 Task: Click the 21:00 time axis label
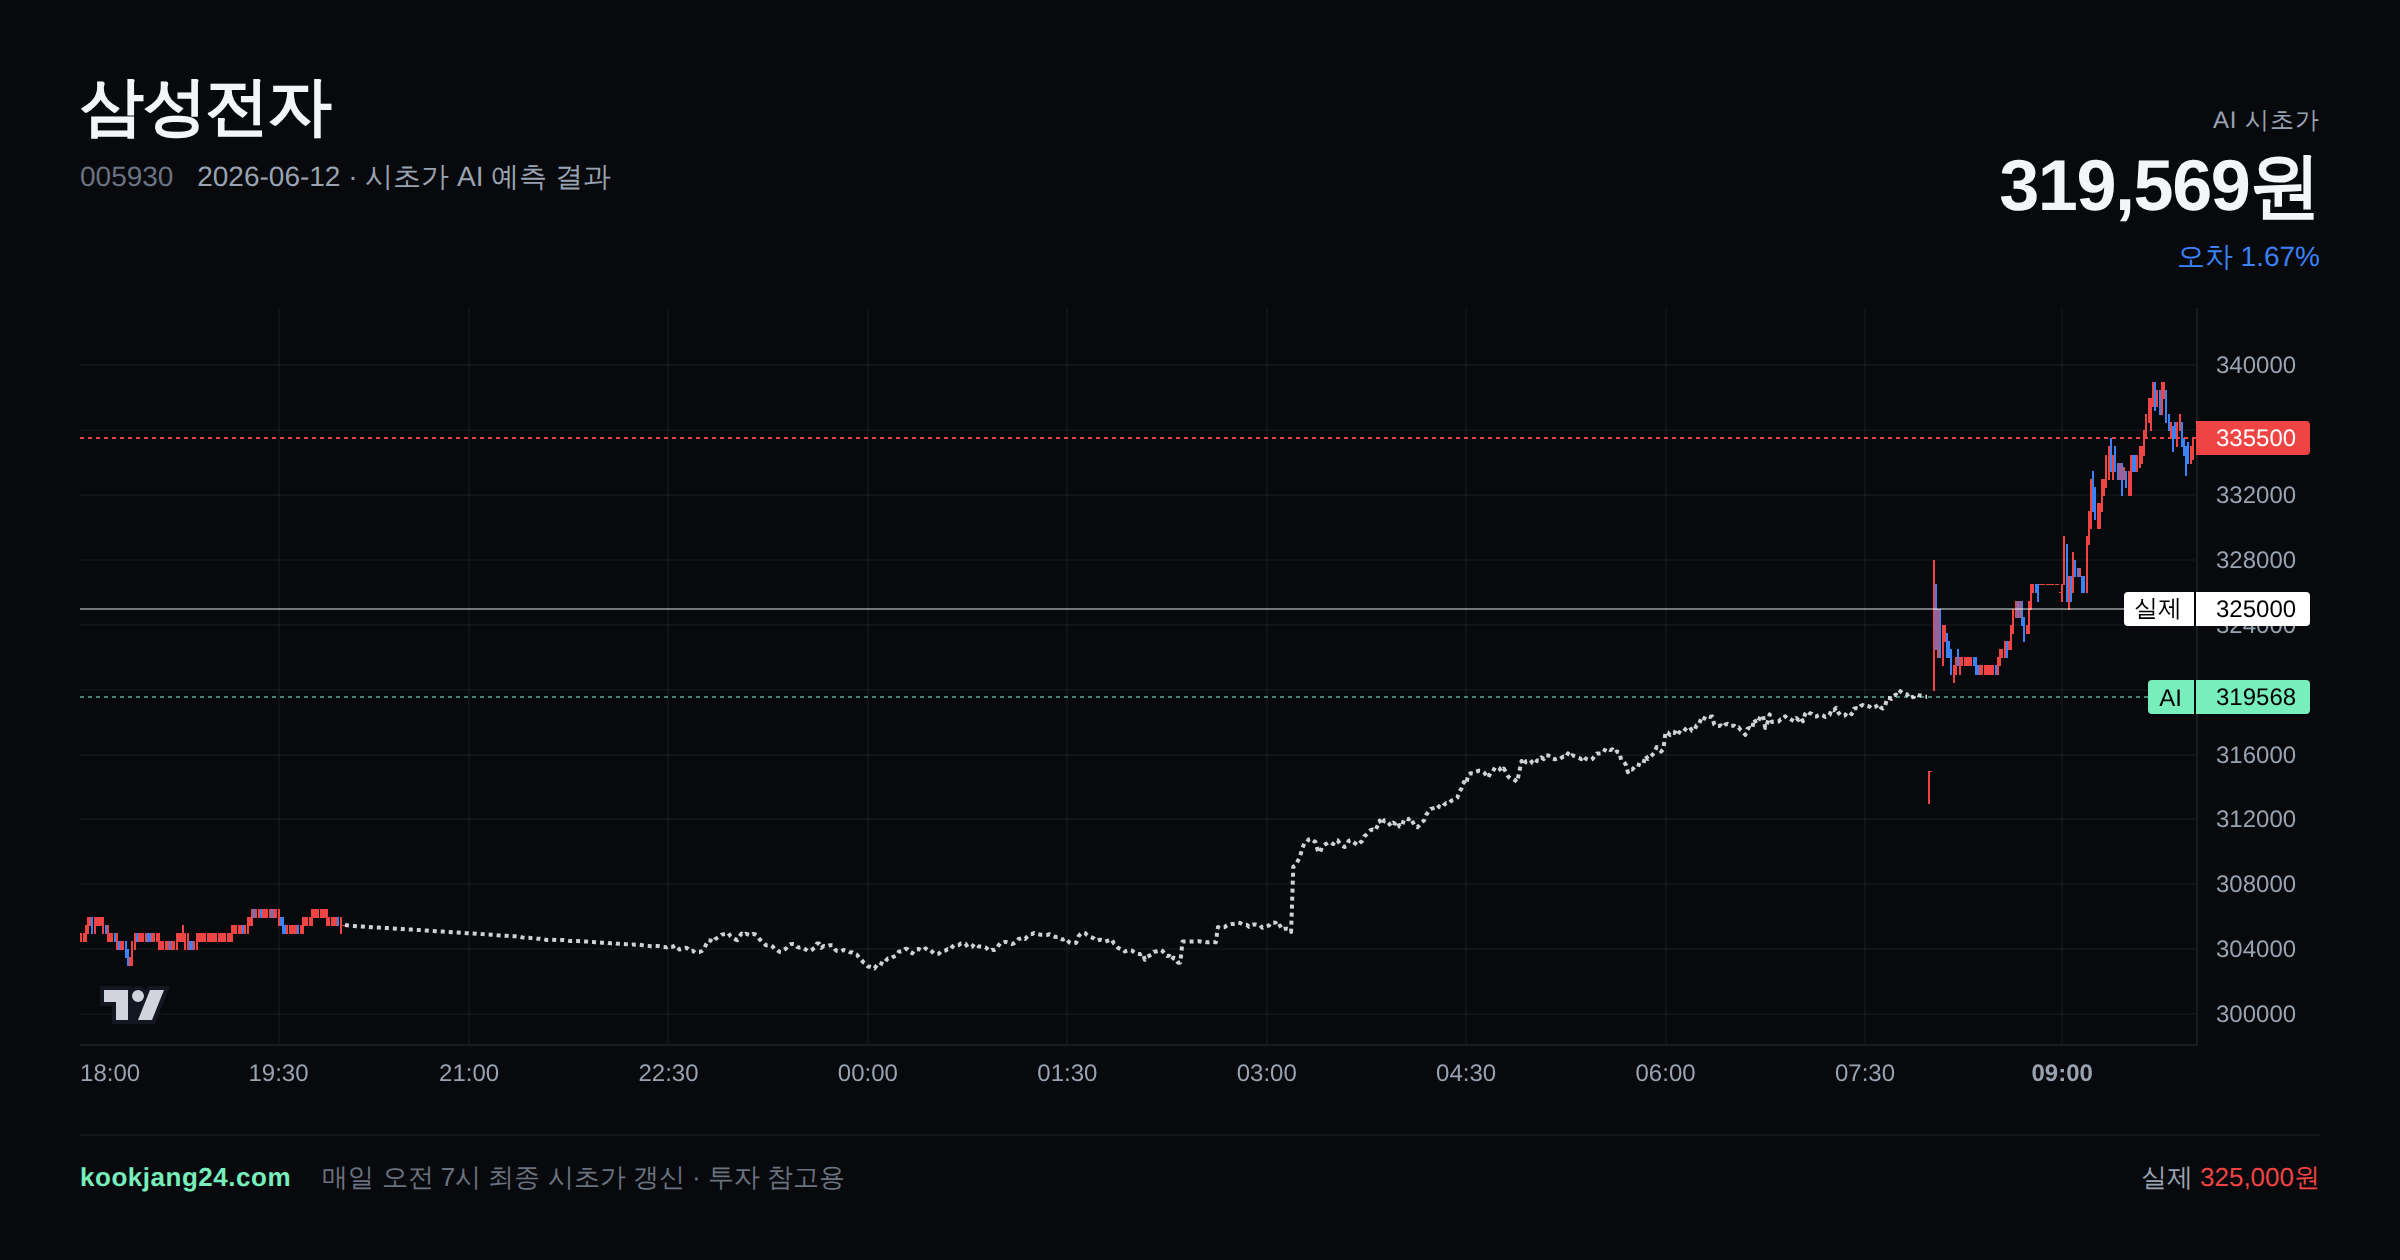pyautogui.click(x=469, y=1073)
